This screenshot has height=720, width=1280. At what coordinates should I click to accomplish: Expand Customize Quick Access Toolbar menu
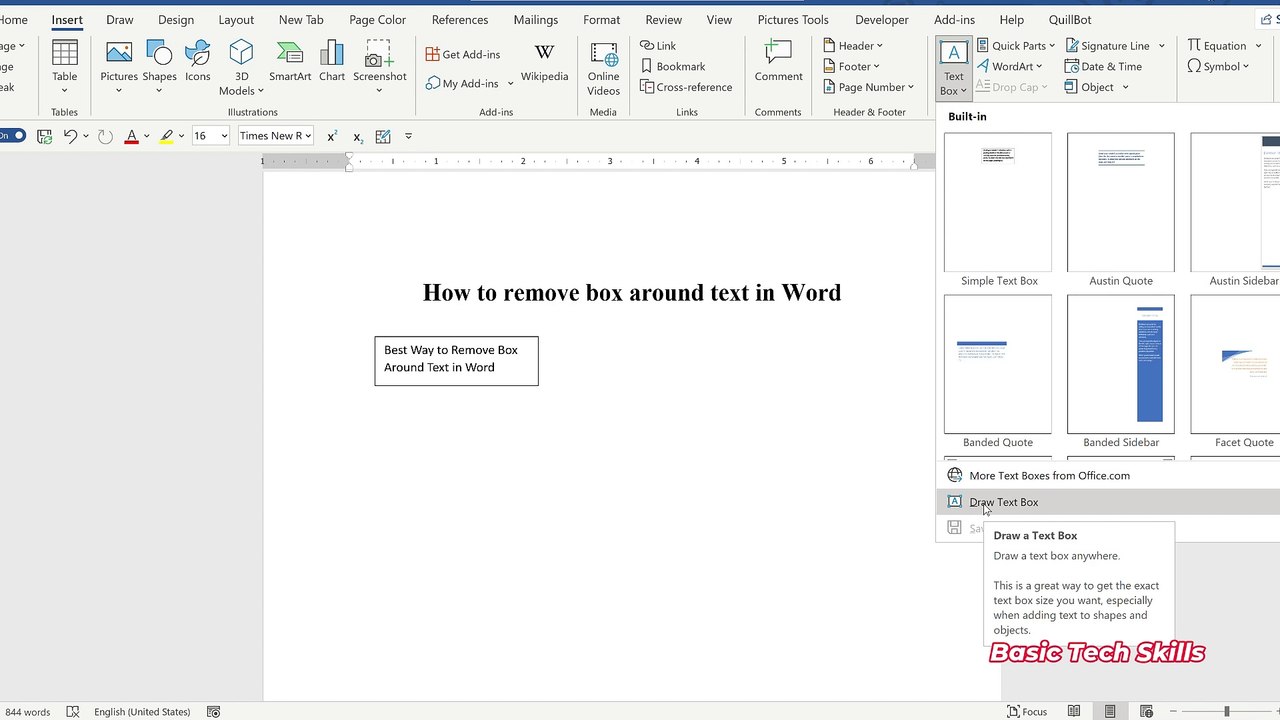coord(408,136)
